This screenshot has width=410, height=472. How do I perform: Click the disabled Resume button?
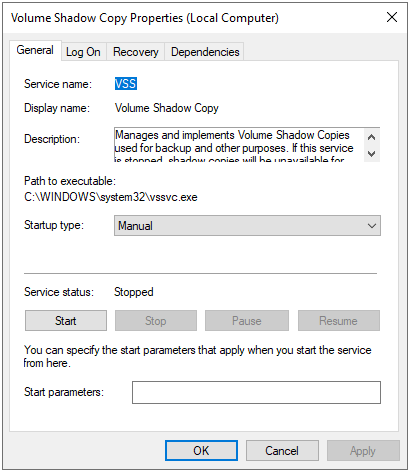pos(339,321)
